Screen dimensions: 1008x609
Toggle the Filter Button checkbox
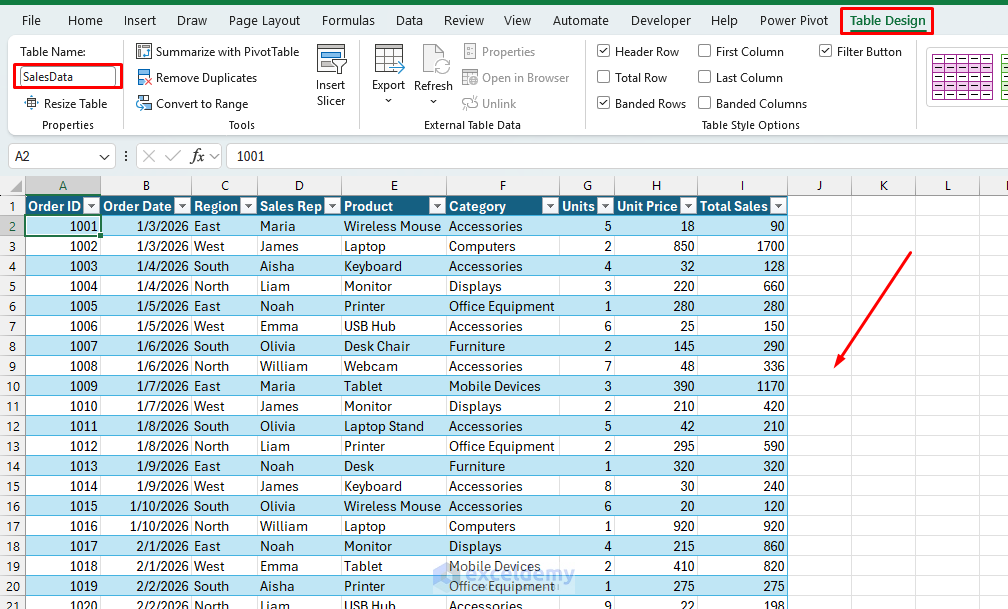tap(825, 51)
